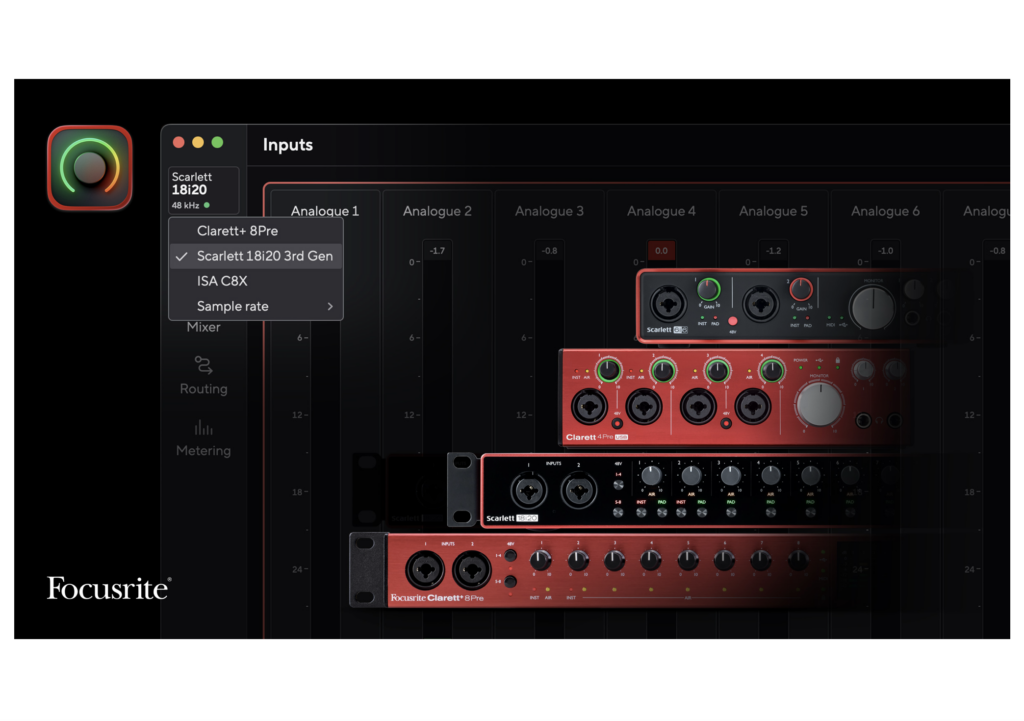Click the Focusrite Control app icon
Viewport: 1024px width, 721px height.
(89, 168)
